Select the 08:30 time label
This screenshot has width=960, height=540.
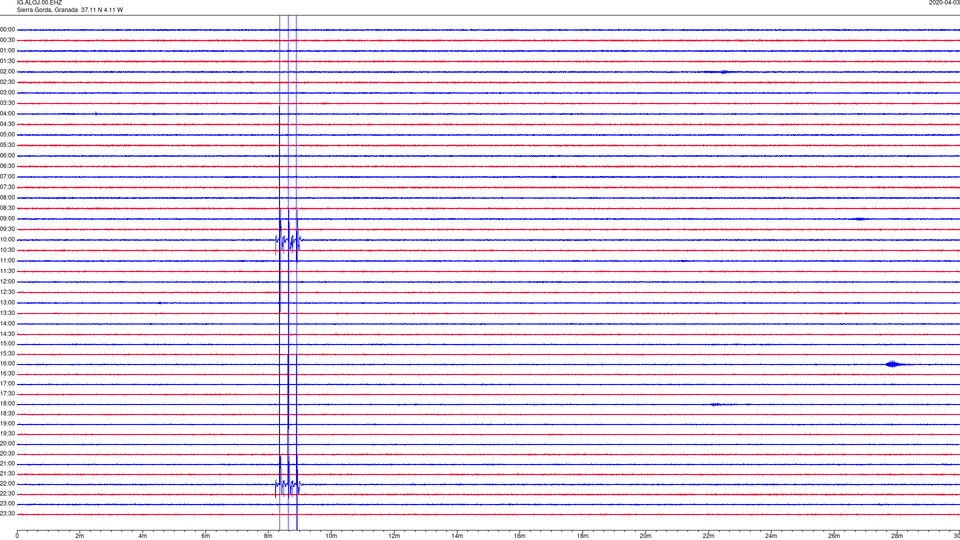pos(7,208)
